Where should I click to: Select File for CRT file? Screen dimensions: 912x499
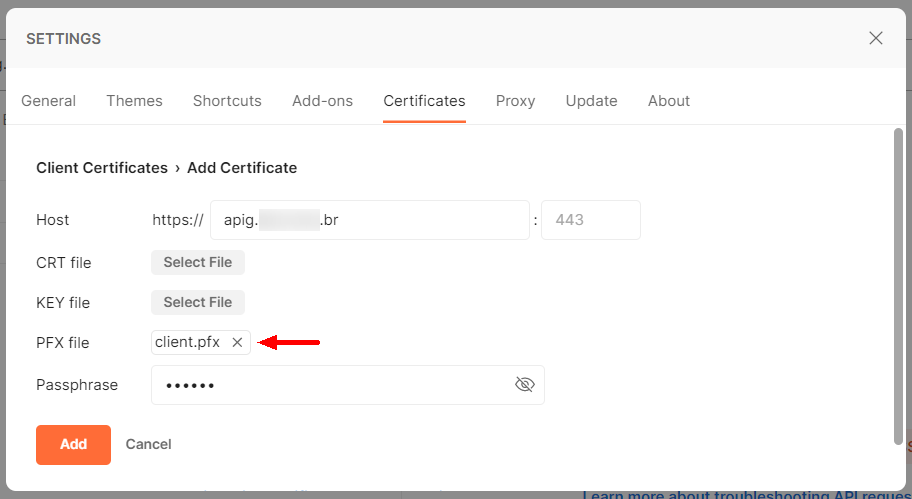197,262
